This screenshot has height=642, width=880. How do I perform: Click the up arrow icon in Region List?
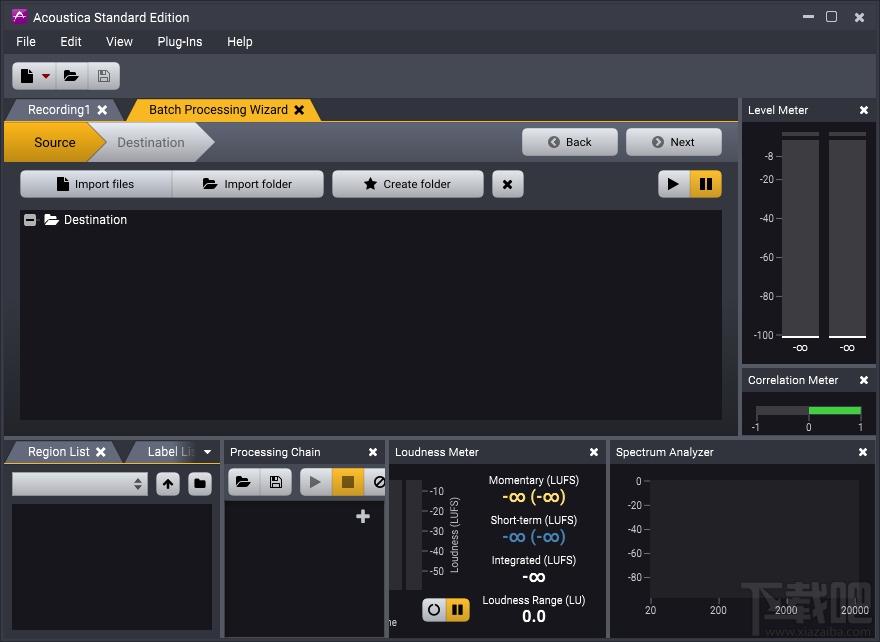coord(168,484)
